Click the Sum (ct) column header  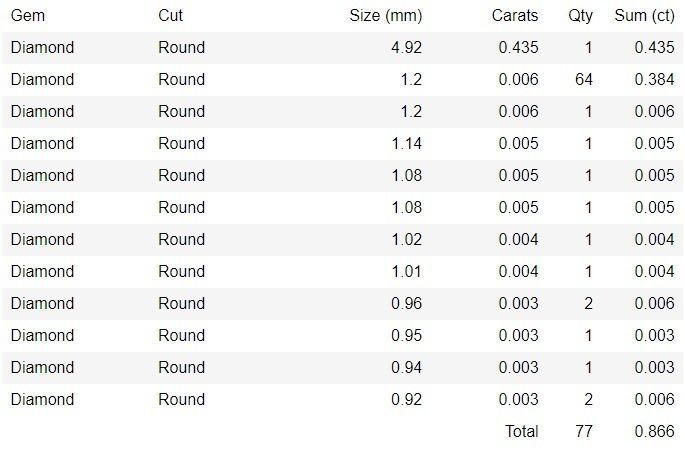click(643, 16)
